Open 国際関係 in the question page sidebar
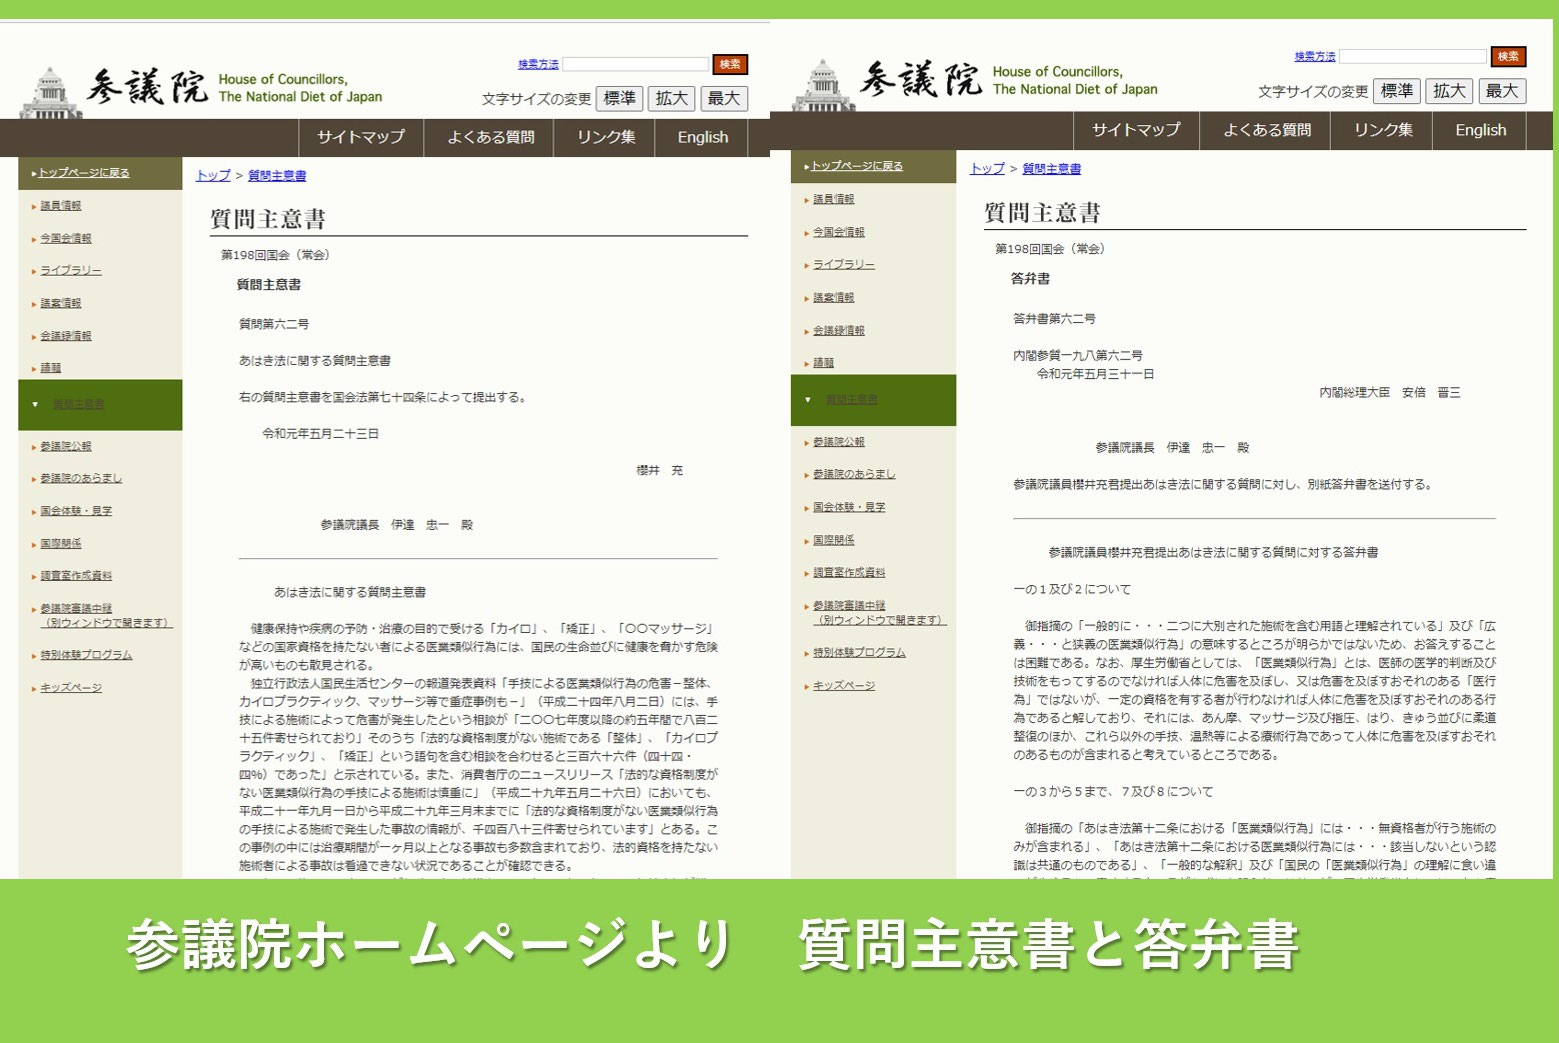The width and height of the screenshot is (1559, 1043). click(61, 544)
